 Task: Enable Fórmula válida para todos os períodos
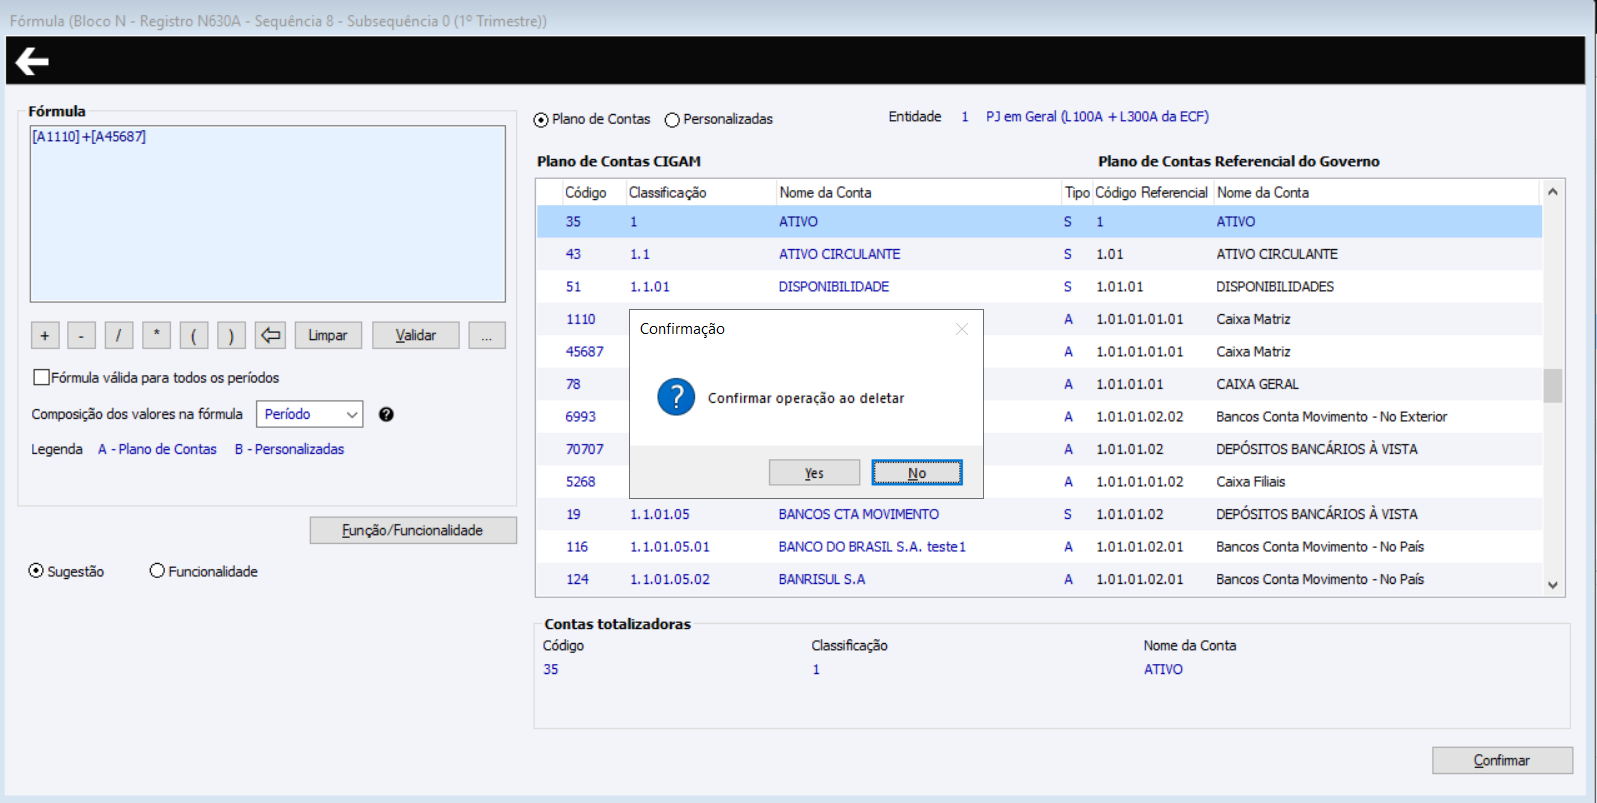click(x=42, y=377)
